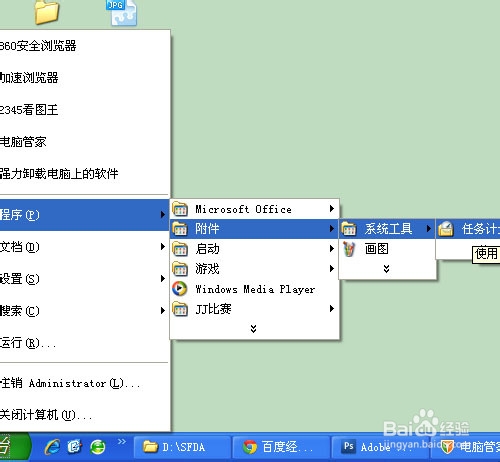Image resolution: width=500 pixels, height=462 pixels.
Task: Expand the 文档(D) submenu arrow
Action: 163,247
